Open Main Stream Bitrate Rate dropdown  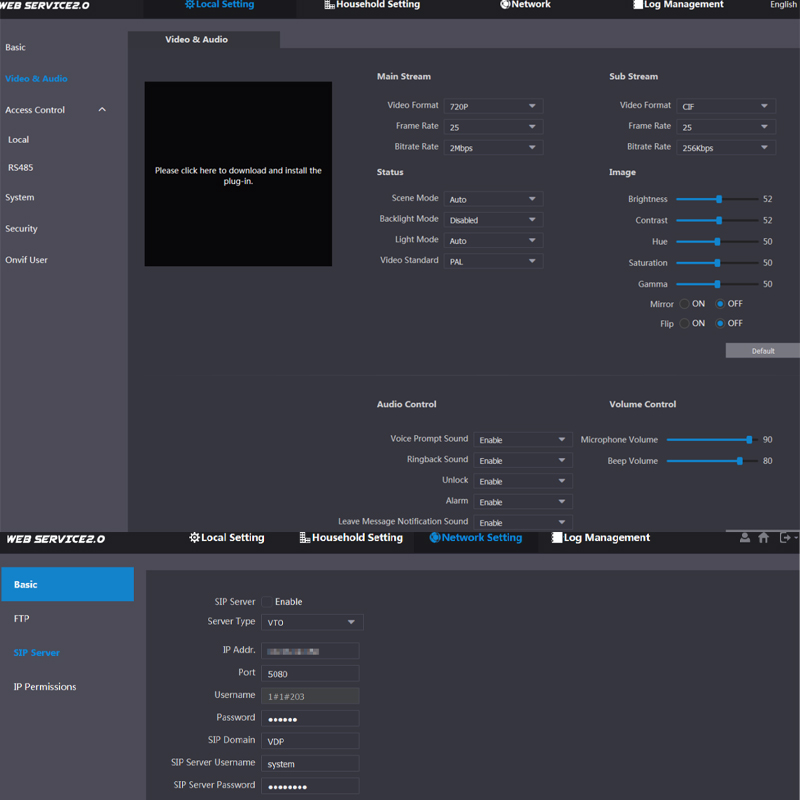(493, 148)
